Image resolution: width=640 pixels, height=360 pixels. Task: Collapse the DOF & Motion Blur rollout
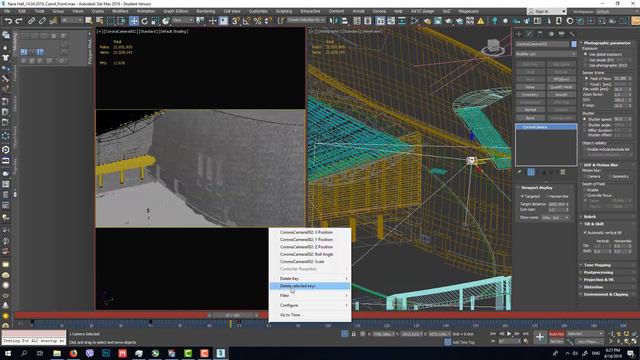pyautogui.click(x=607, y=165)
